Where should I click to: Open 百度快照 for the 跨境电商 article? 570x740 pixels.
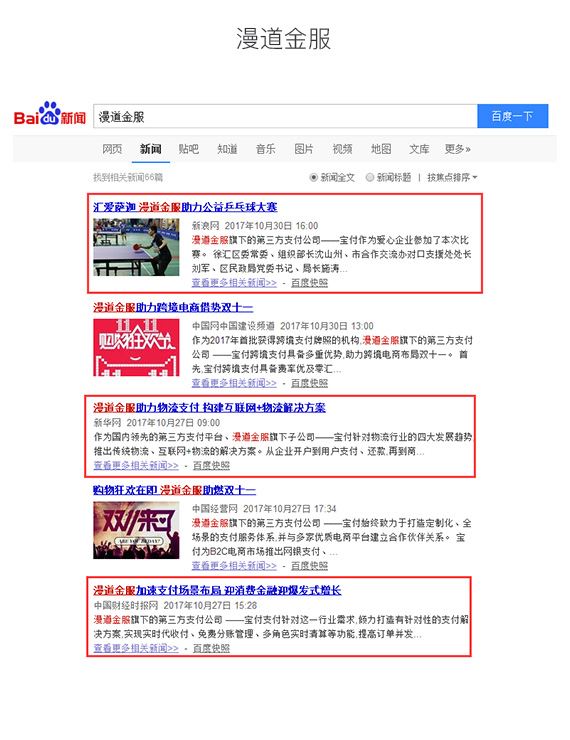click(x=310, y=383)
